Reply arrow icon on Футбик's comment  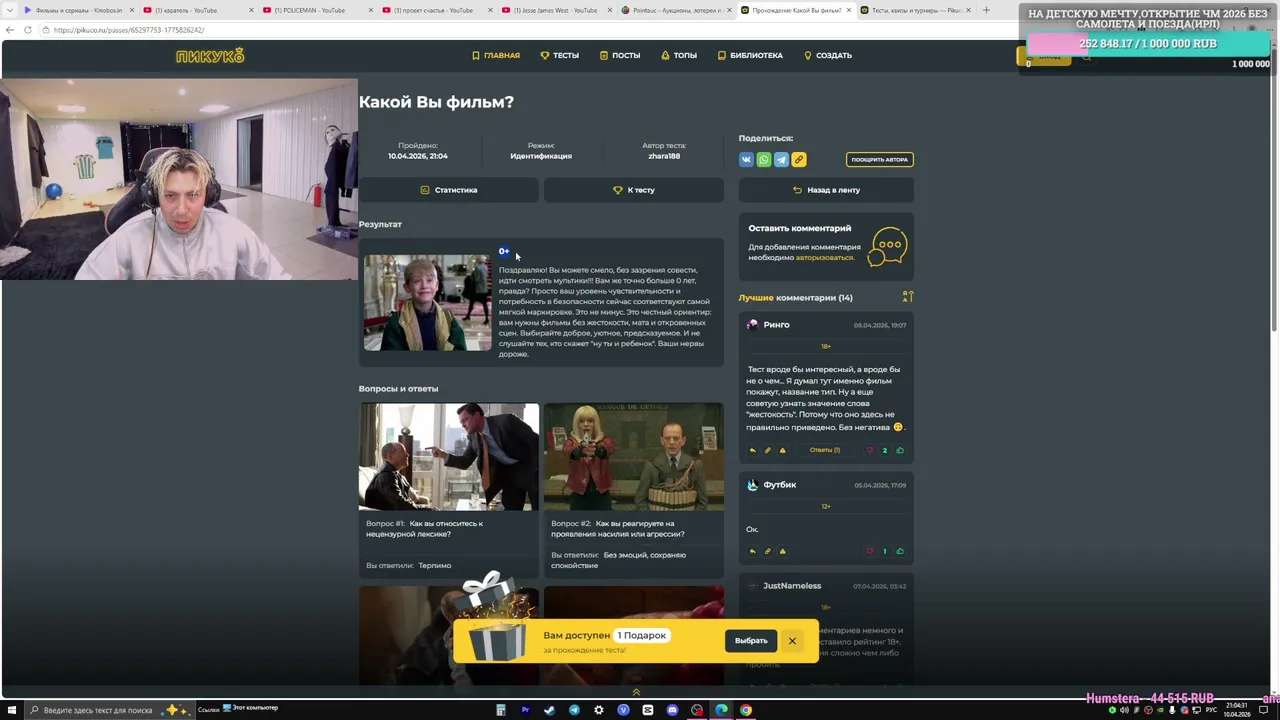pyautogui.click(x=753, y=551)
